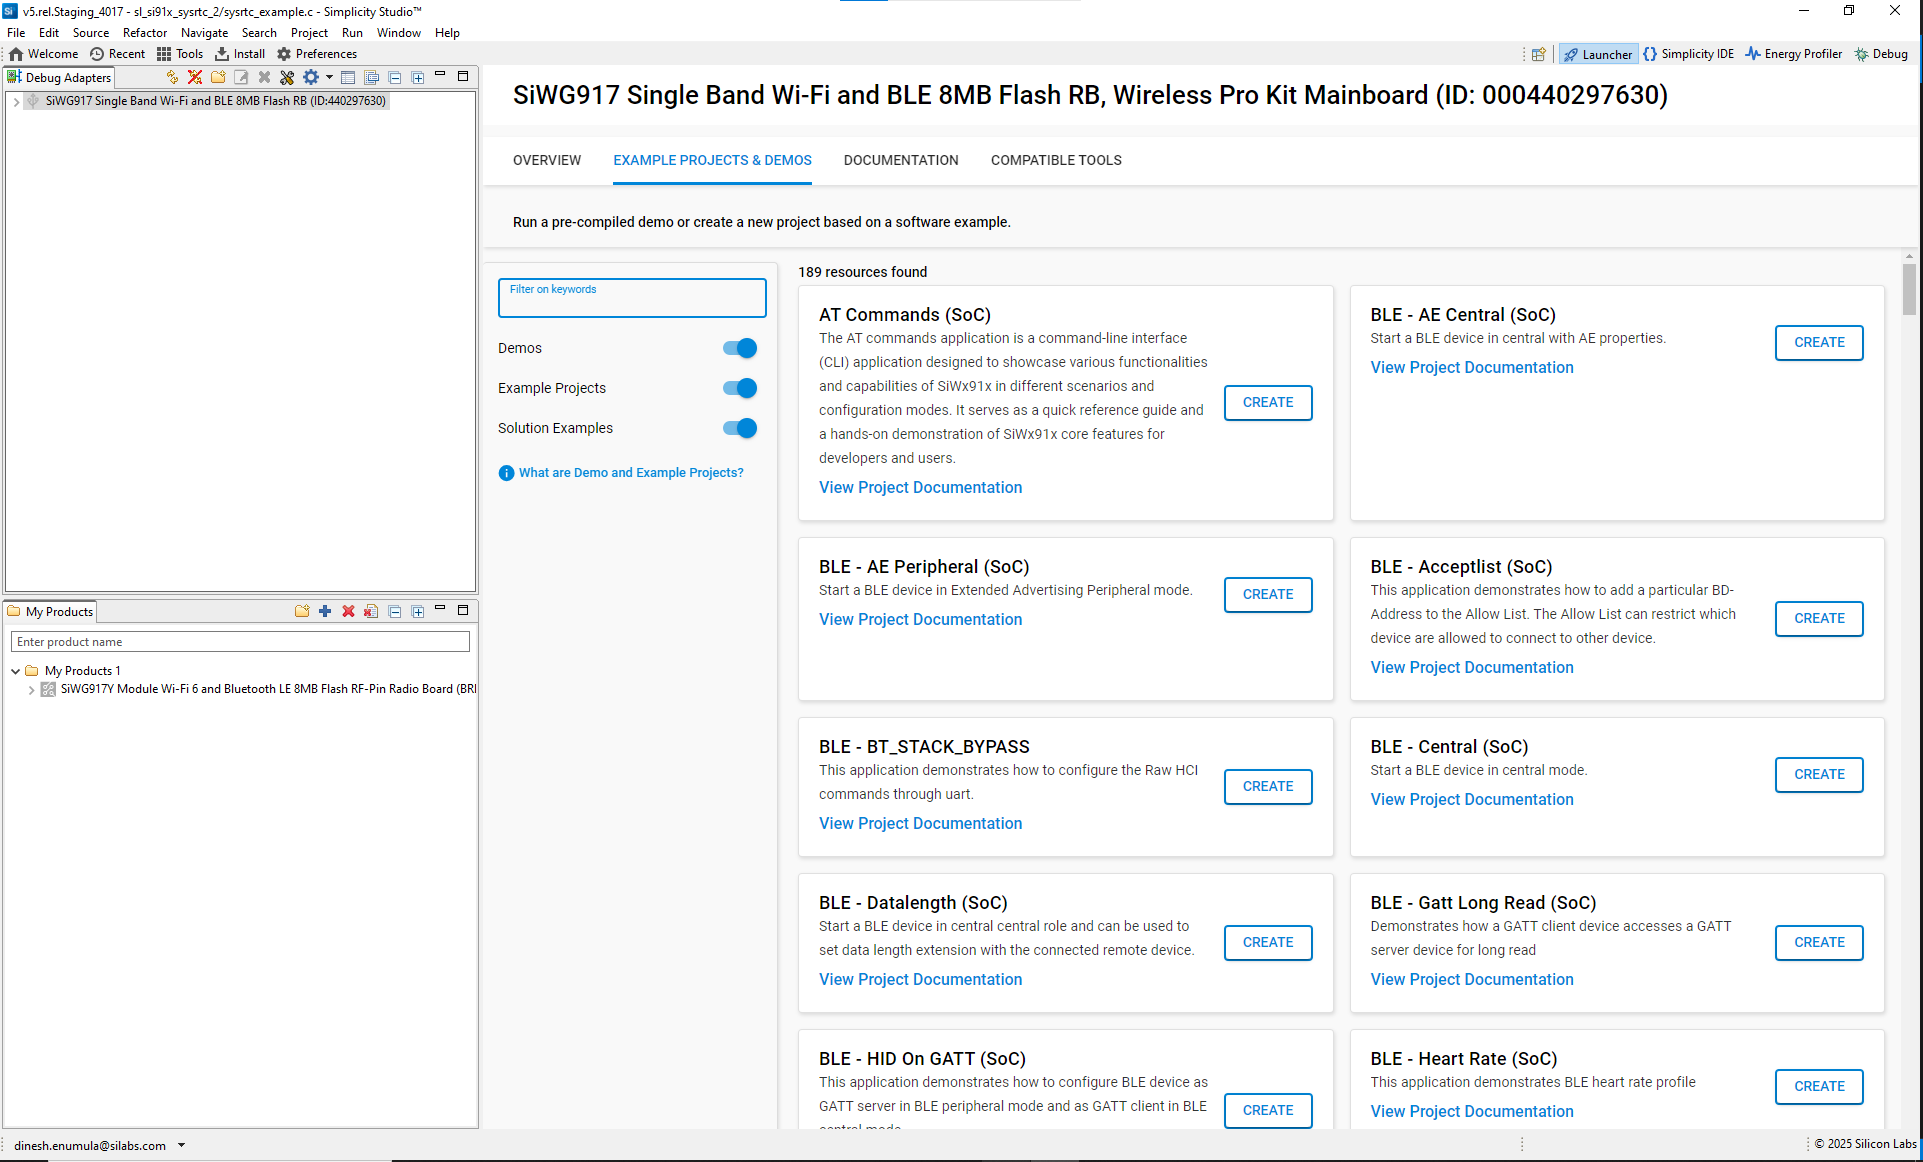
Task: Disable the Demos filter toggle
Action: pyautogui.click(x=740, y=348)
